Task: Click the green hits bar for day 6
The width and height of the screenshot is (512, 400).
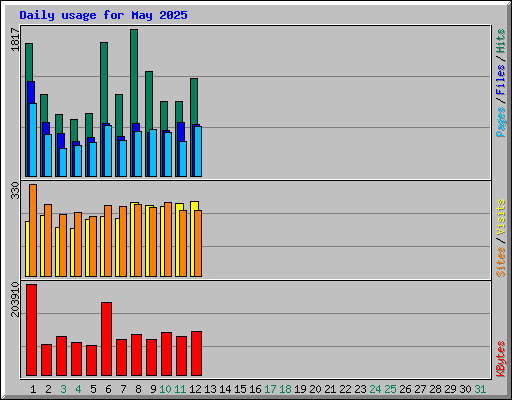Action: tap(104, 82)
